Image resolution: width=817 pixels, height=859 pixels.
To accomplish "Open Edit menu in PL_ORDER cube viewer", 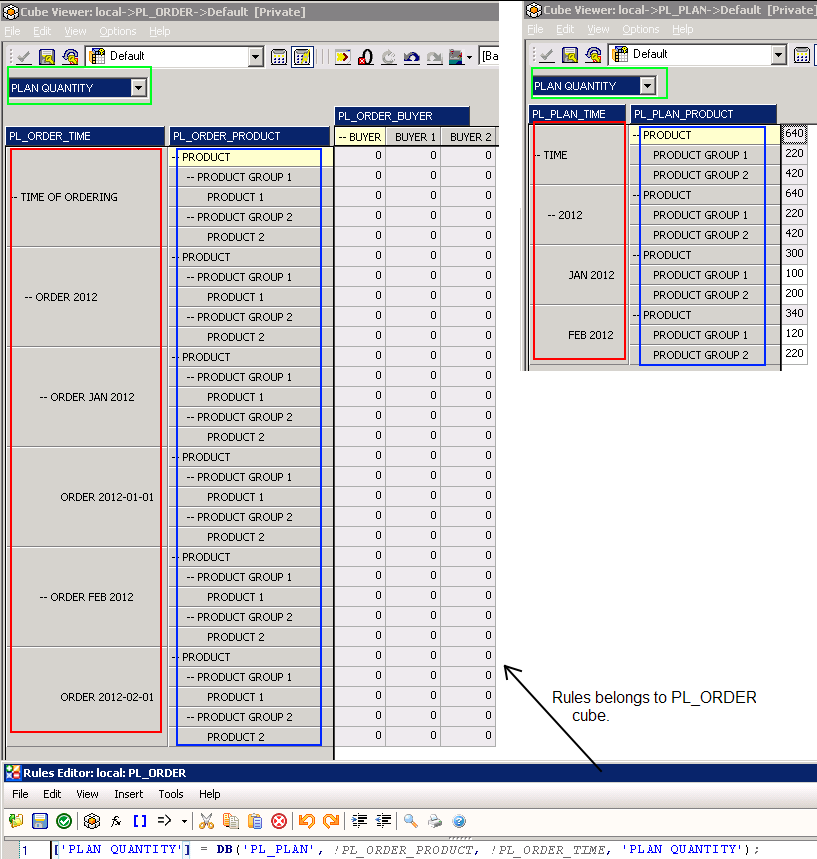I will click(42, 31).
